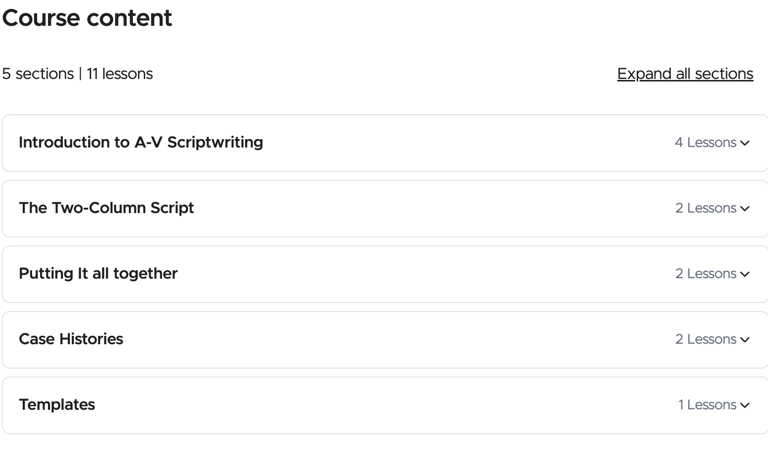Viewport: 768px width, 457px height.
Task: Click the 5 sections count text
Action: [x=37, y=74]
